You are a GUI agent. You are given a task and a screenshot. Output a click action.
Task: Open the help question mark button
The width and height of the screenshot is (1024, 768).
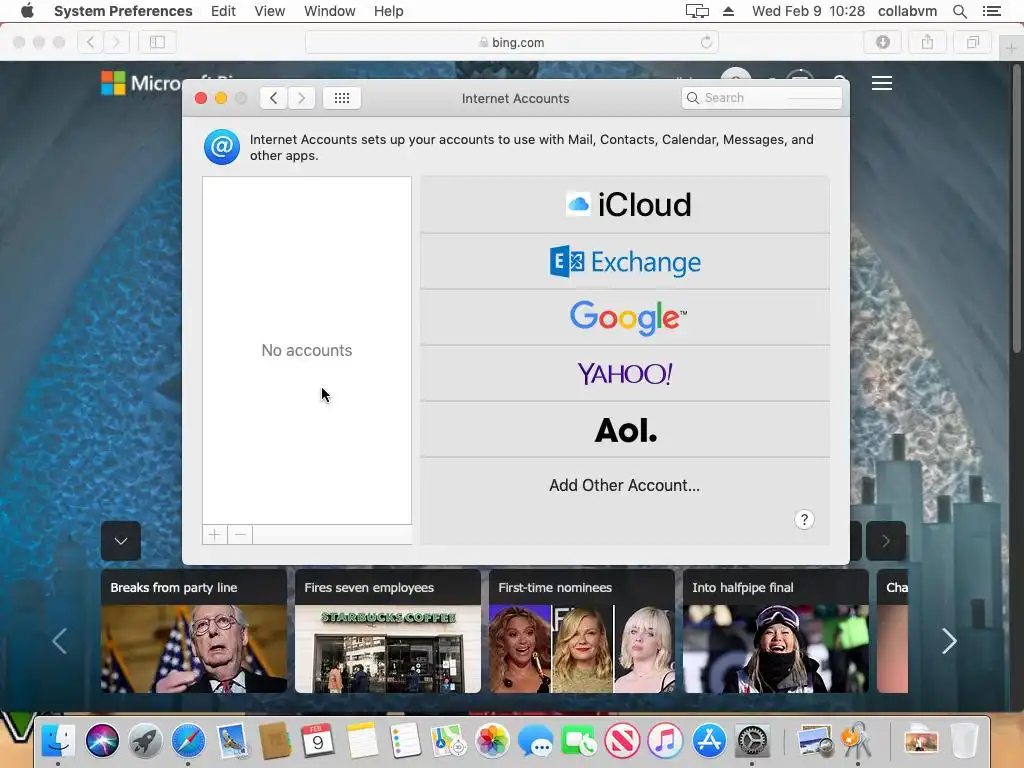point(804,520)
